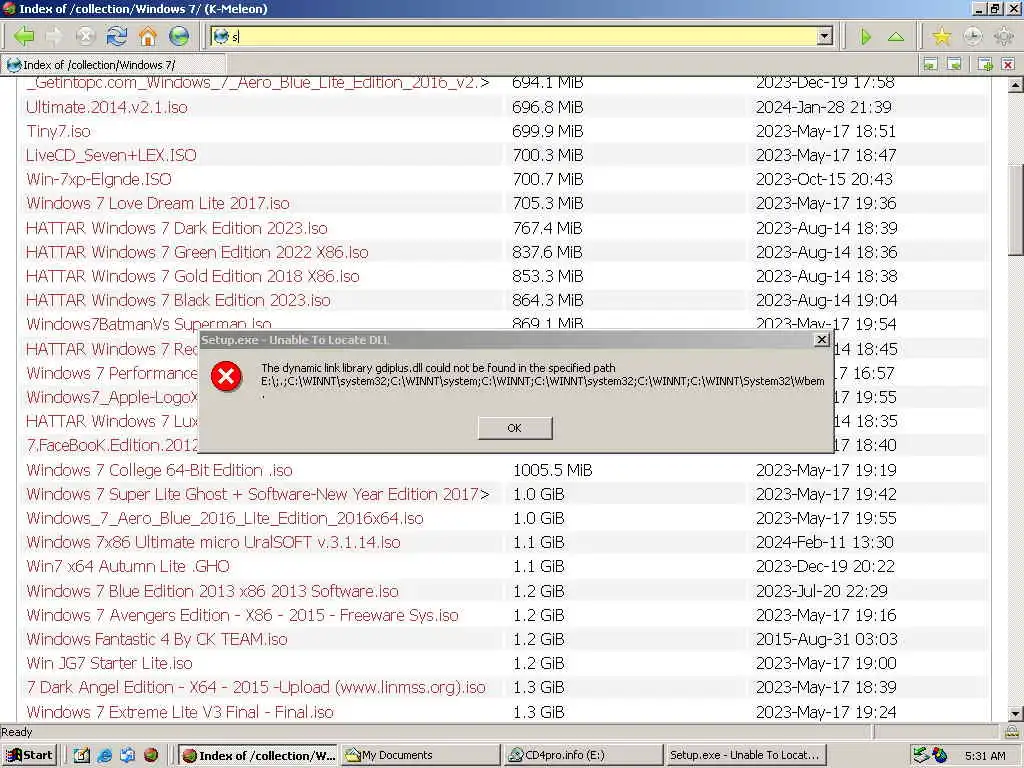Open the Win JG7 Starter Lite.iso link
The height and width of the screenshot is (768, 1024).
(109, 664)
